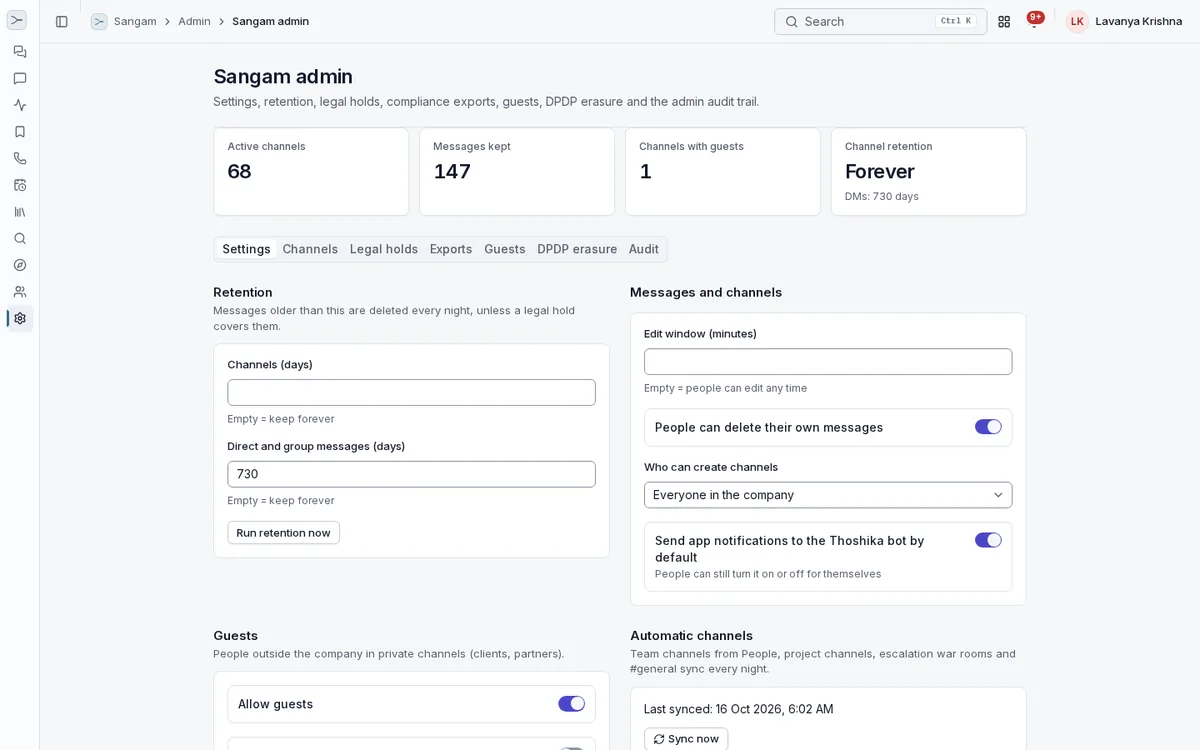Click the Run retention now button

point(283,533)
